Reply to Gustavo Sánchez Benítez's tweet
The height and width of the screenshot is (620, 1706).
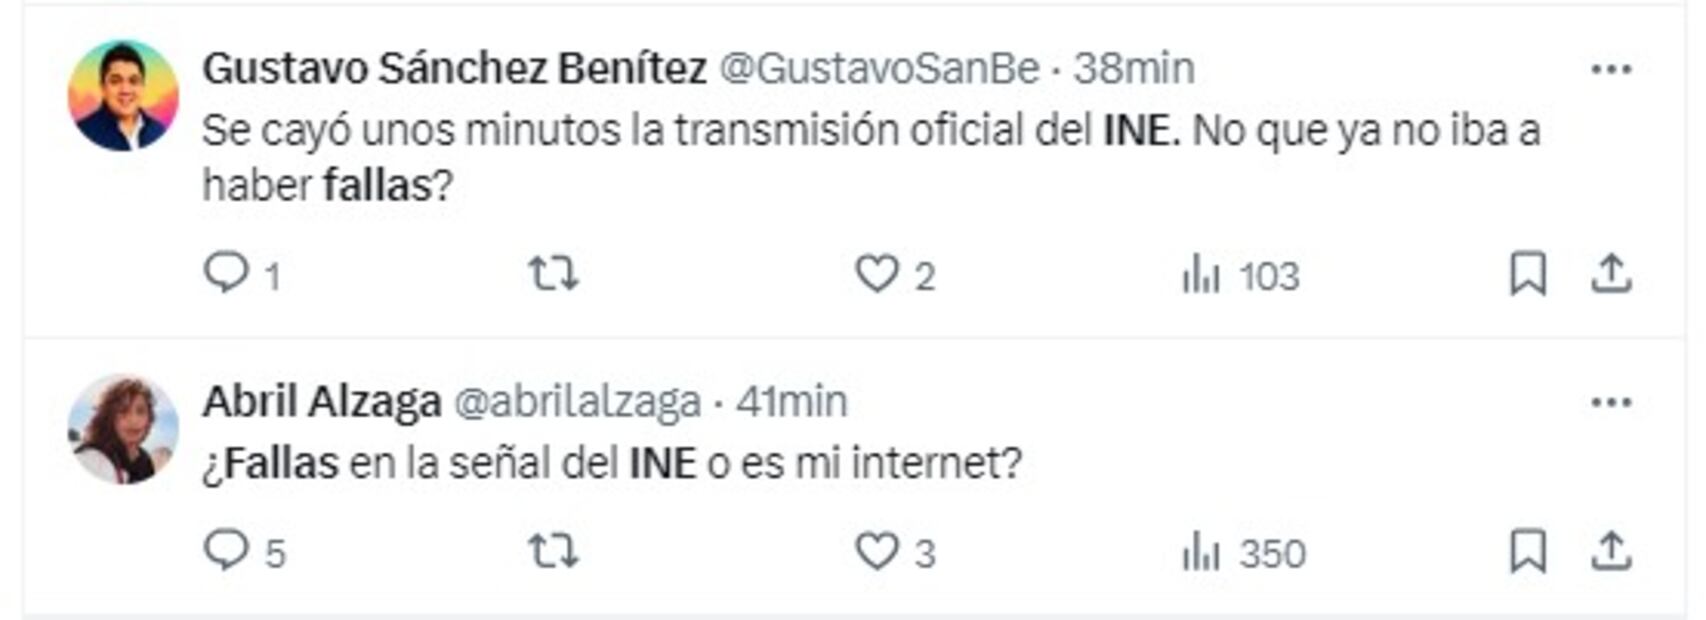click(226, 273)
